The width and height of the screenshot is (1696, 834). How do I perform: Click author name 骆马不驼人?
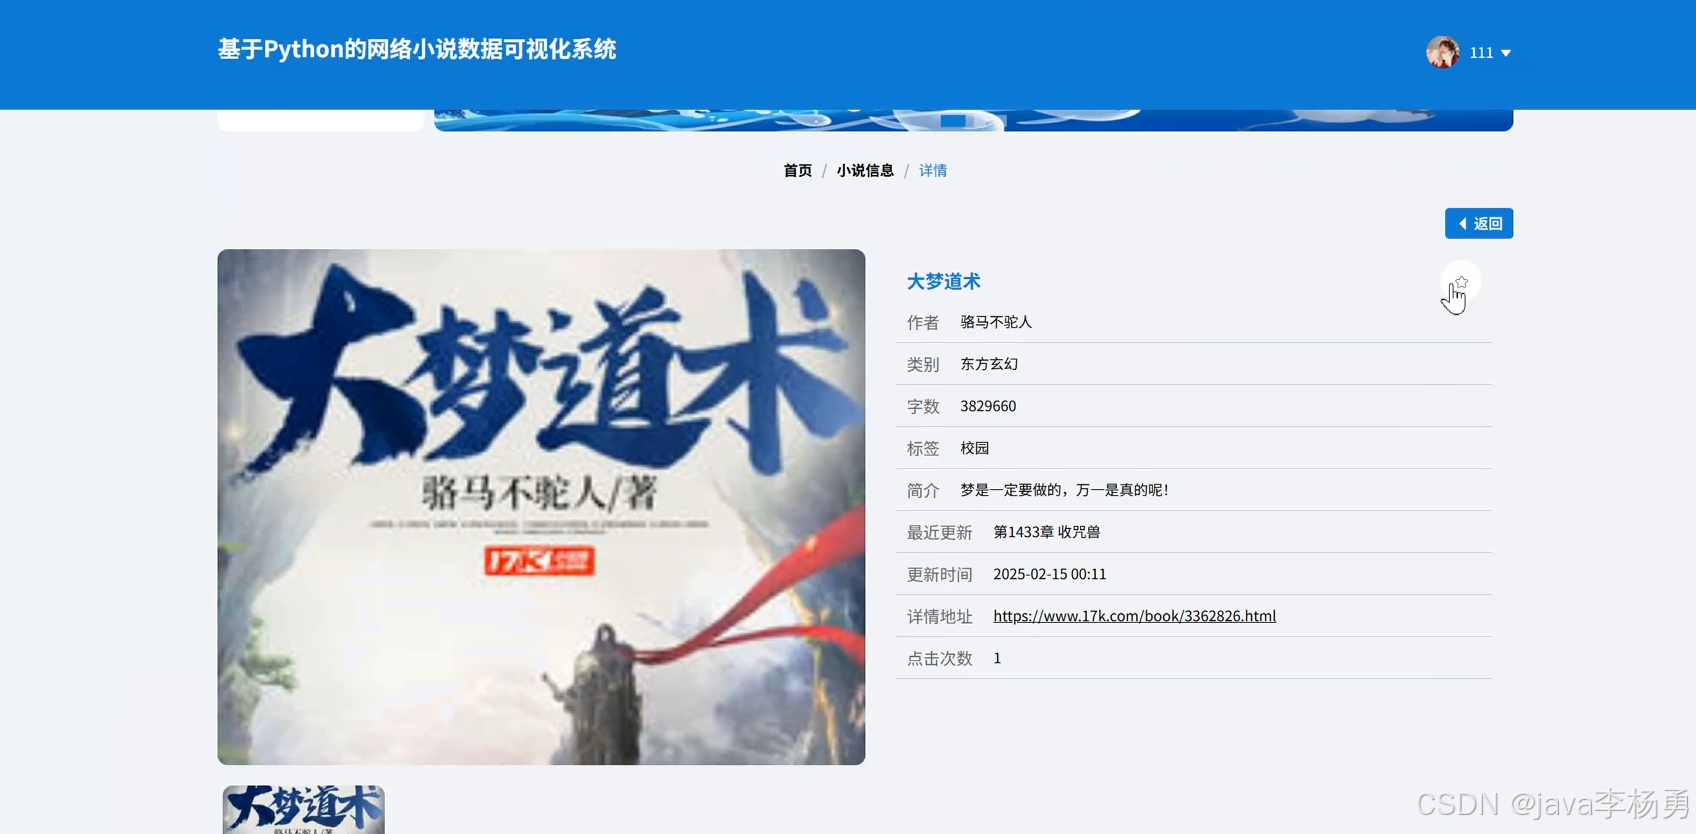click(x=996, y=322)
